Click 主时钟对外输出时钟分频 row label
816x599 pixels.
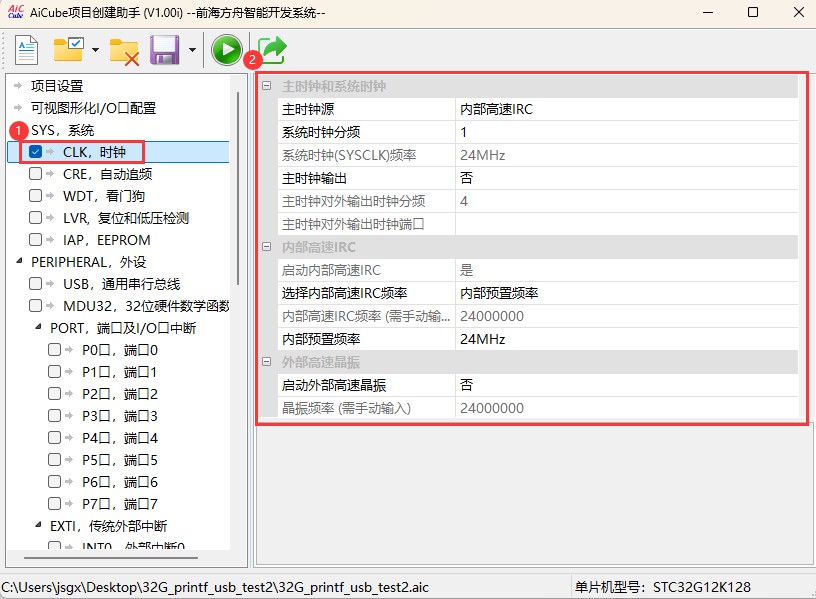point(353,201)
